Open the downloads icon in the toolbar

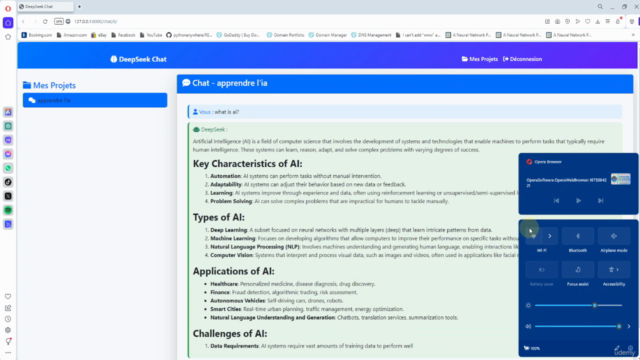(x=598, y=22)
